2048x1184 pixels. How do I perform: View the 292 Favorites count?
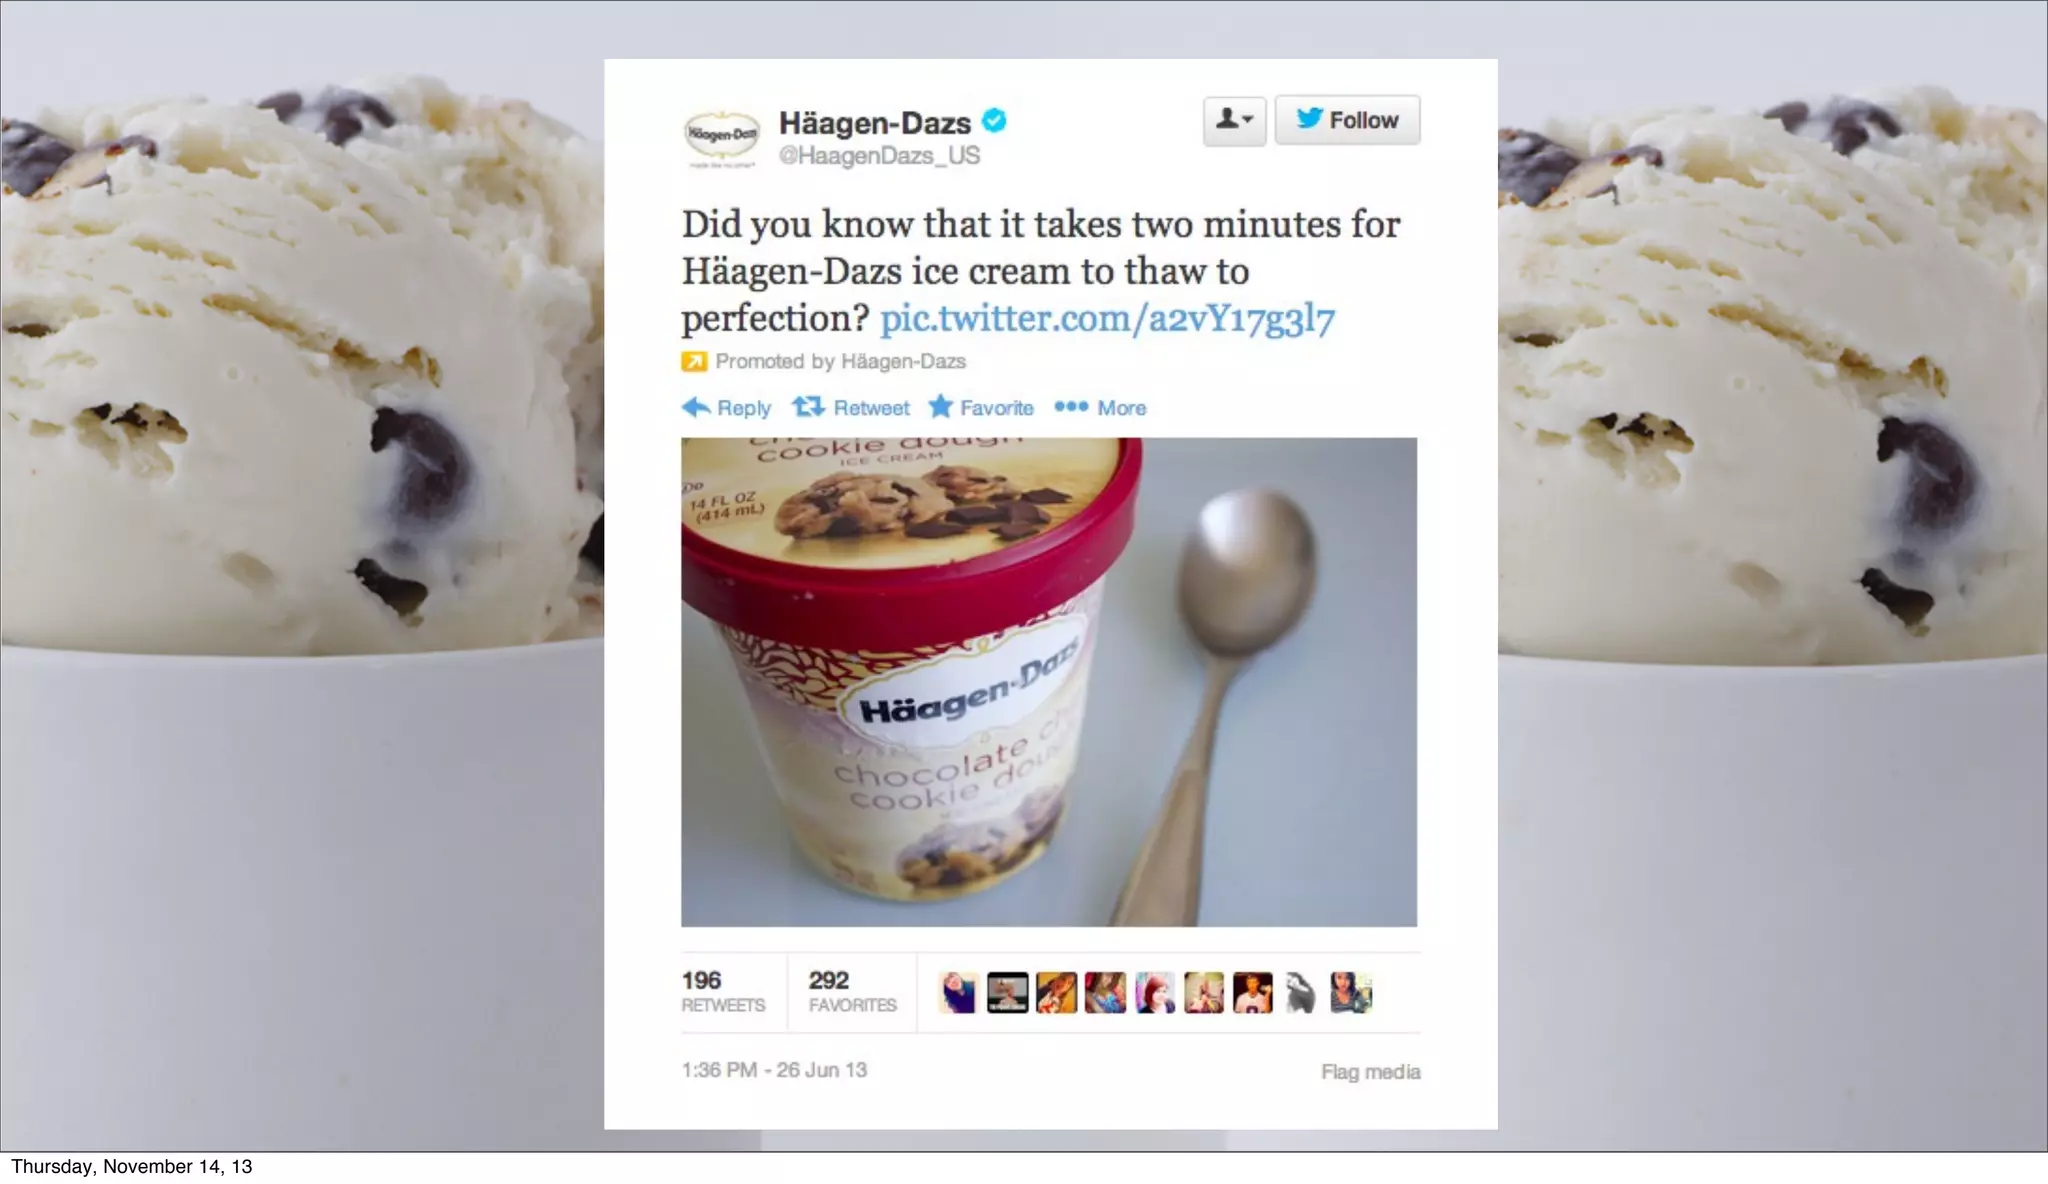[852, 991]
